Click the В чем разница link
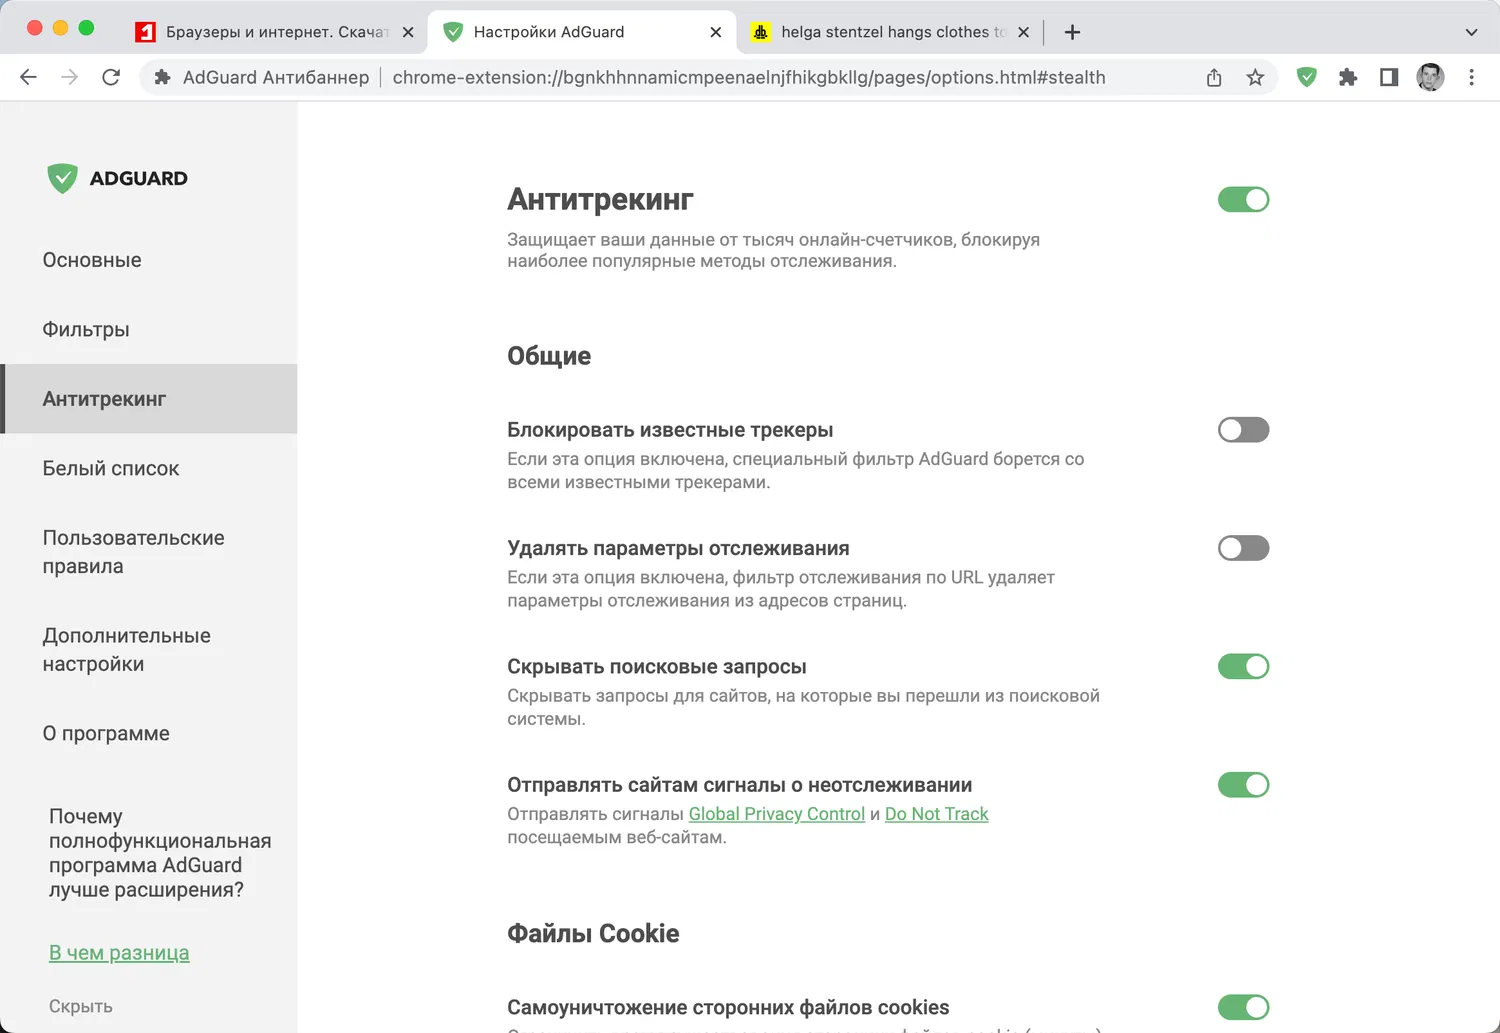 coord(119,953)
